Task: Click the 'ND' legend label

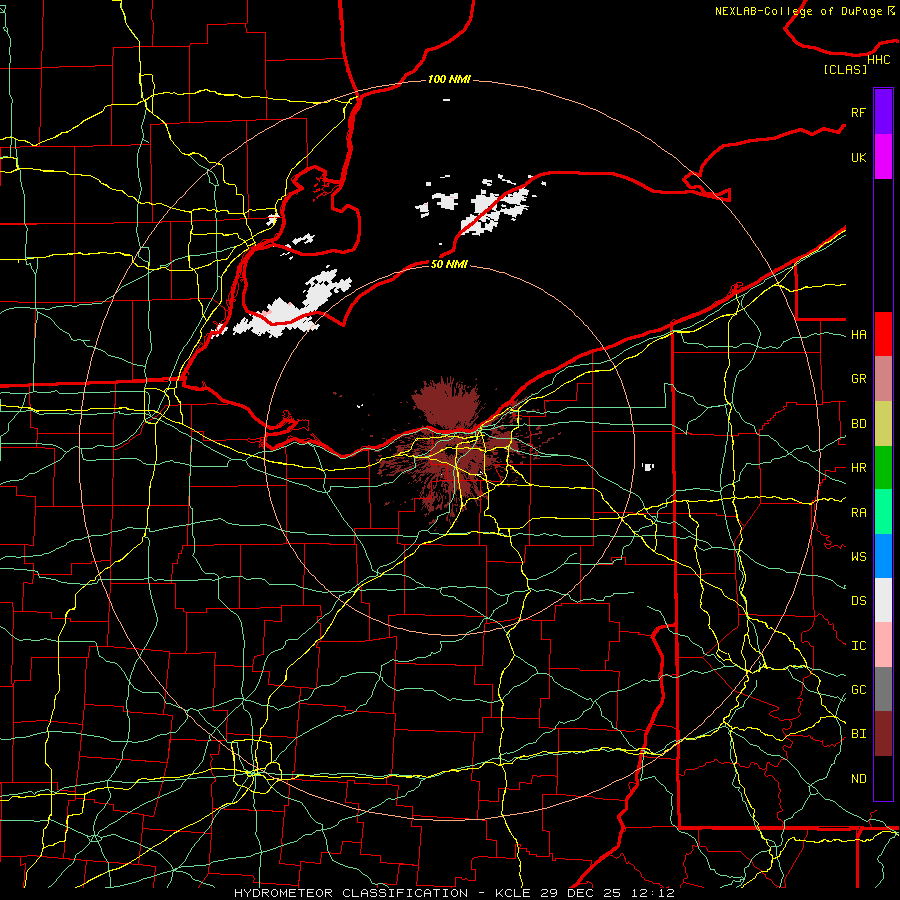Action: (858, 779)
